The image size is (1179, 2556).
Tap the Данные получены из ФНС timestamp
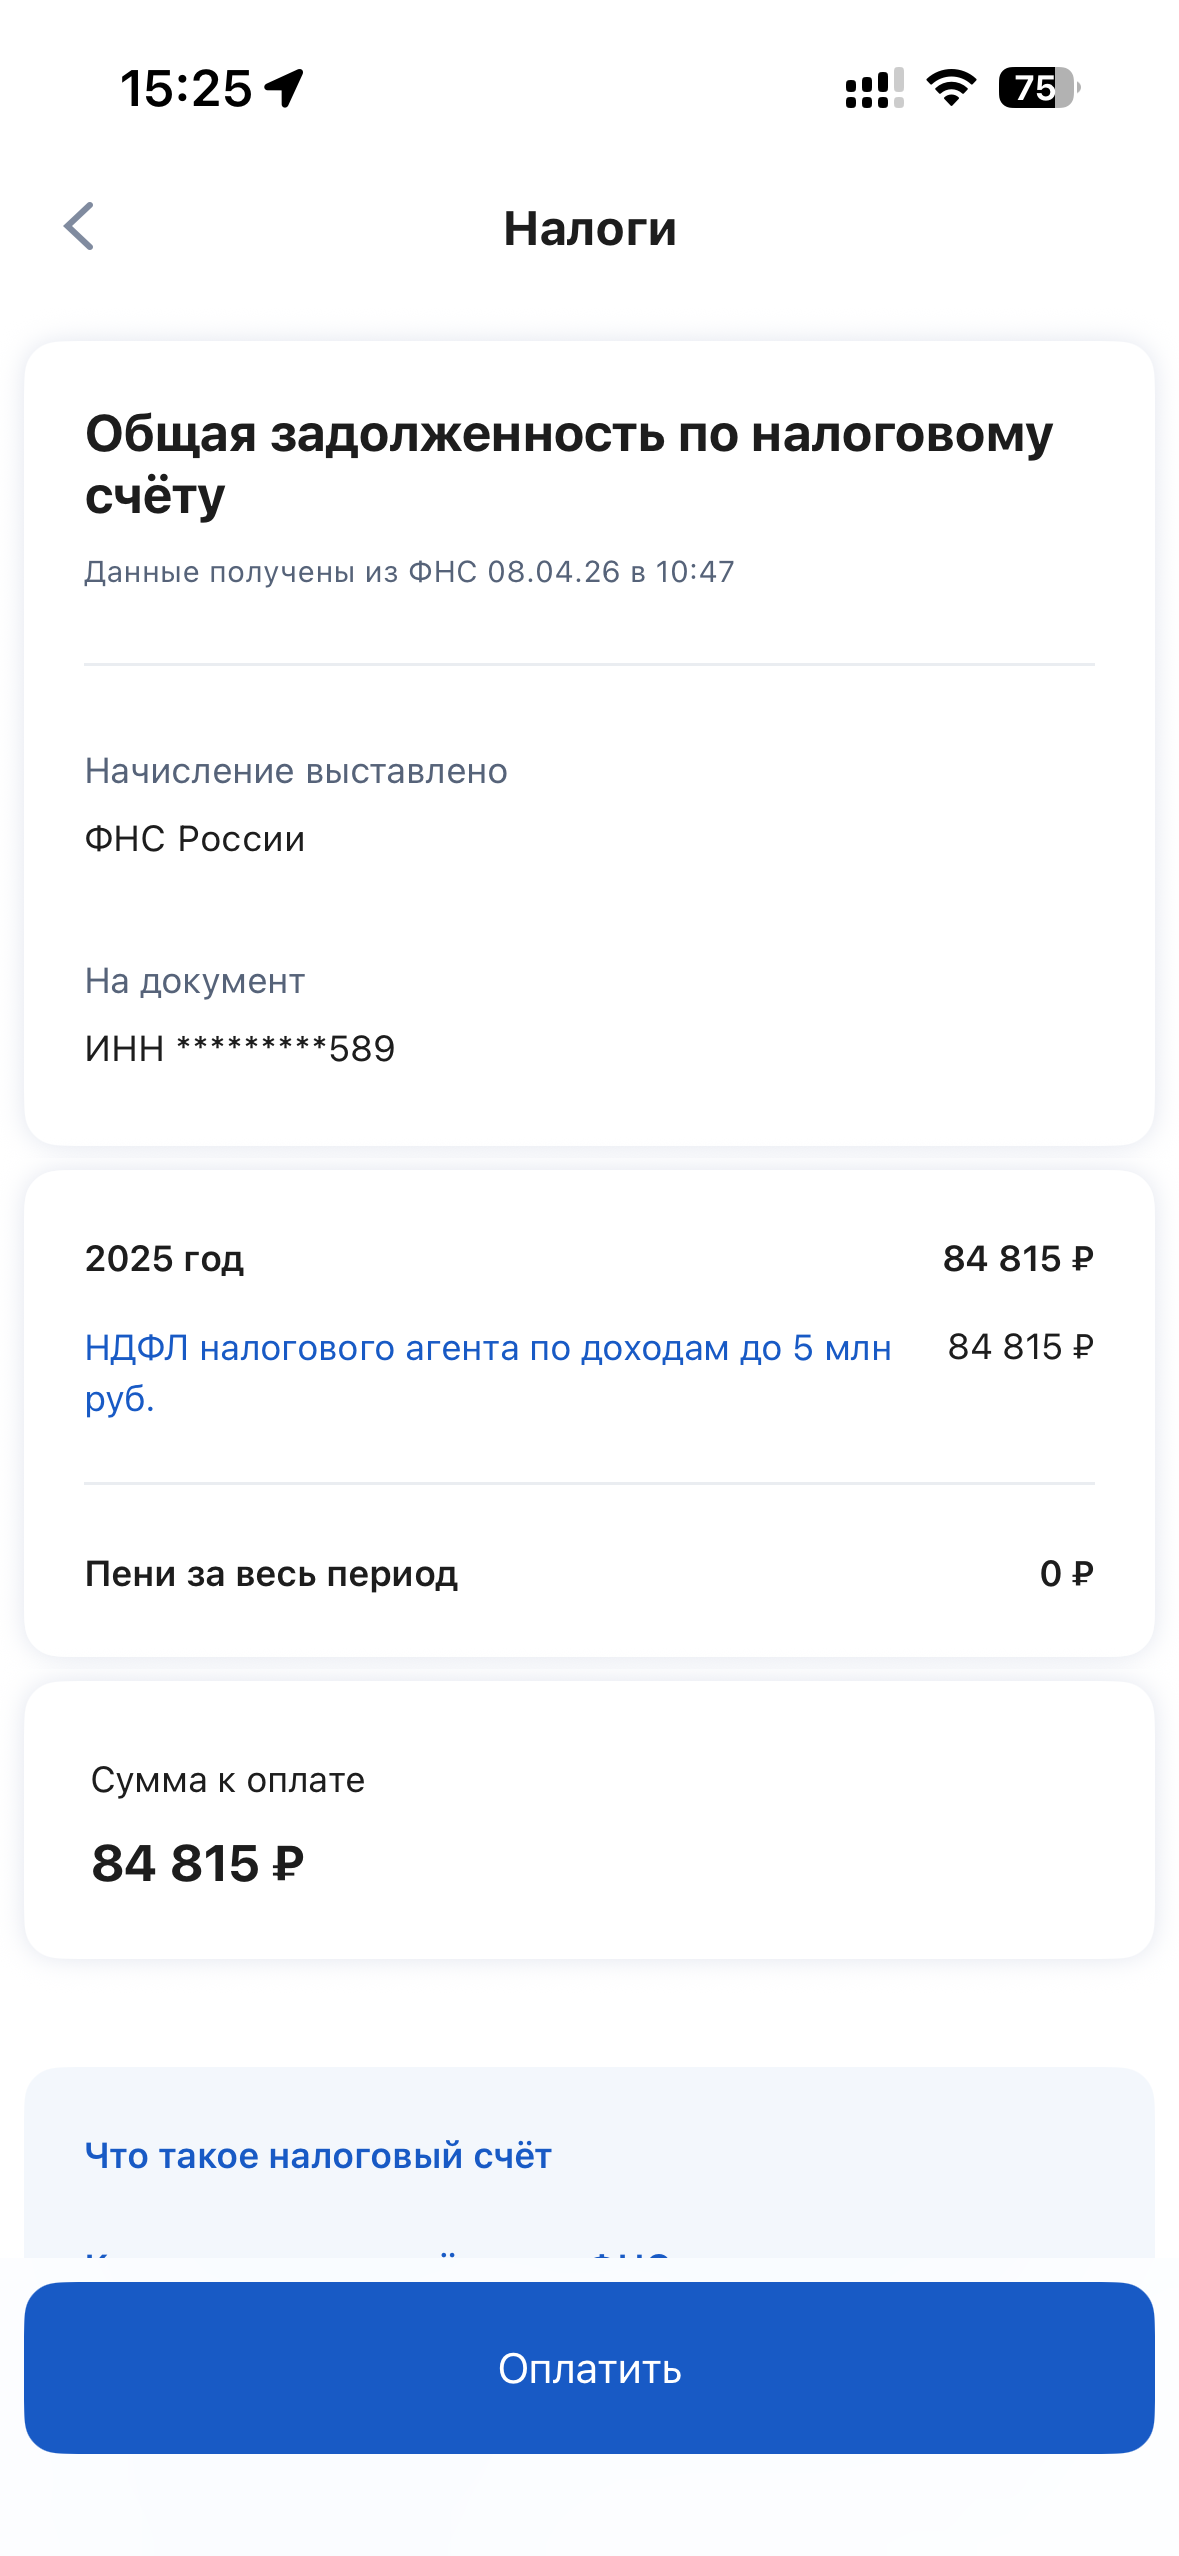pyautogui.click(x=409, y=572)
